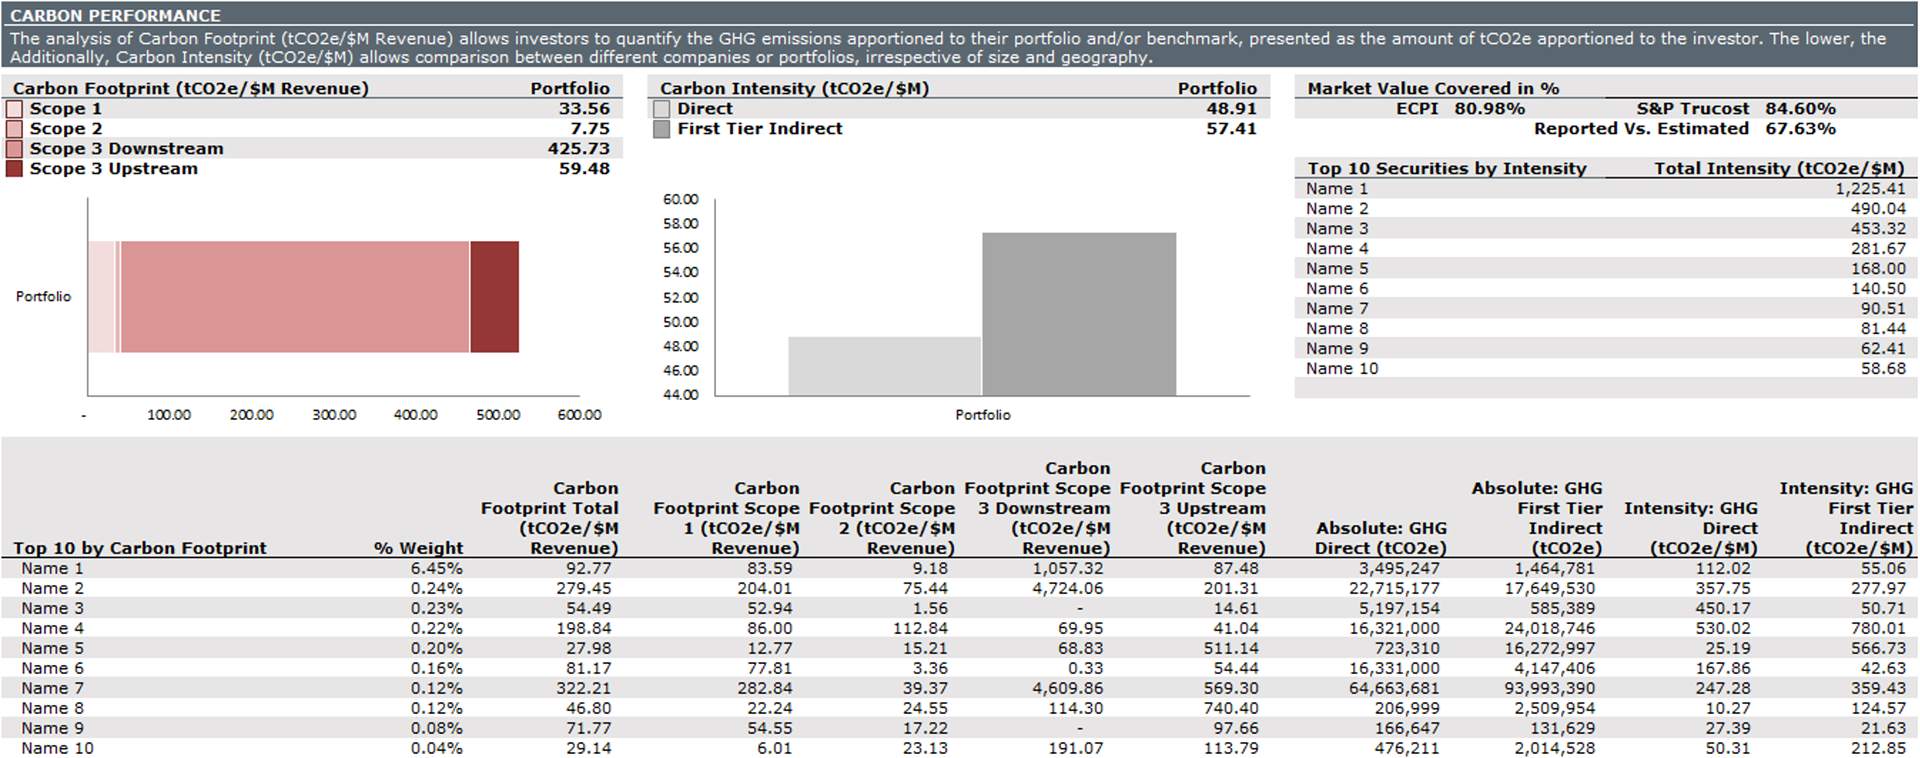This screenshot has width=1920, height=758.
Task: Select Name 7 row in the Carbon Footprint table
Action: 53,688
